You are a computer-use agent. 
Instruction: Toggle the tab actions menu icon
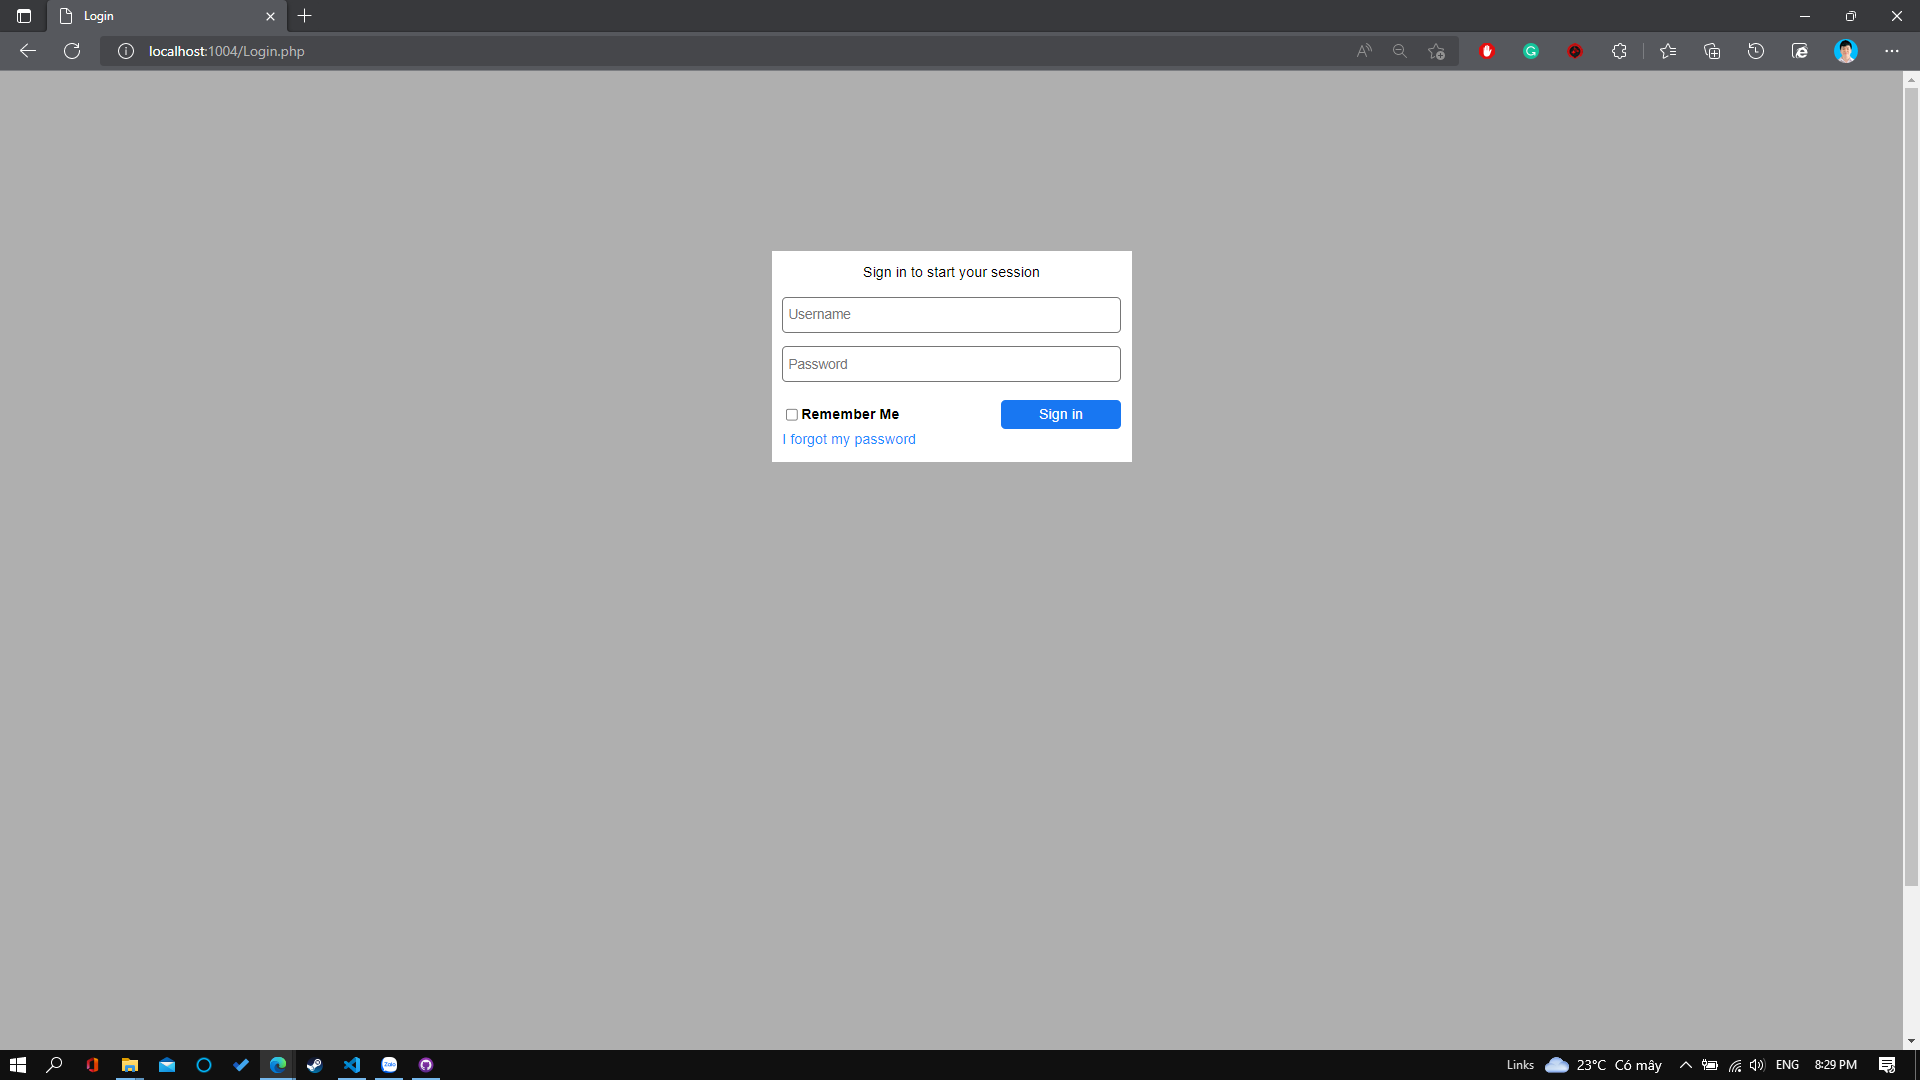(24, 16)
